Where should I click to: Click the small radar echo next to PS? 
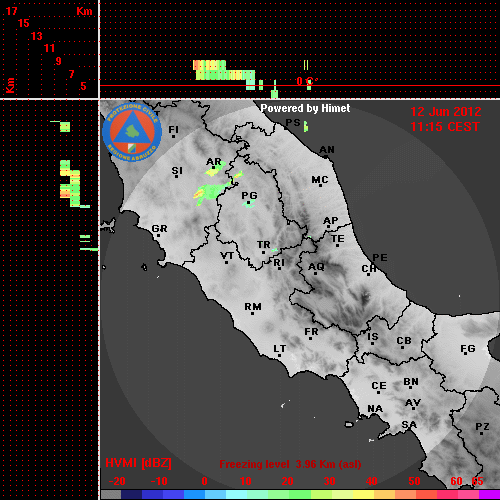(x=306, y=126)
